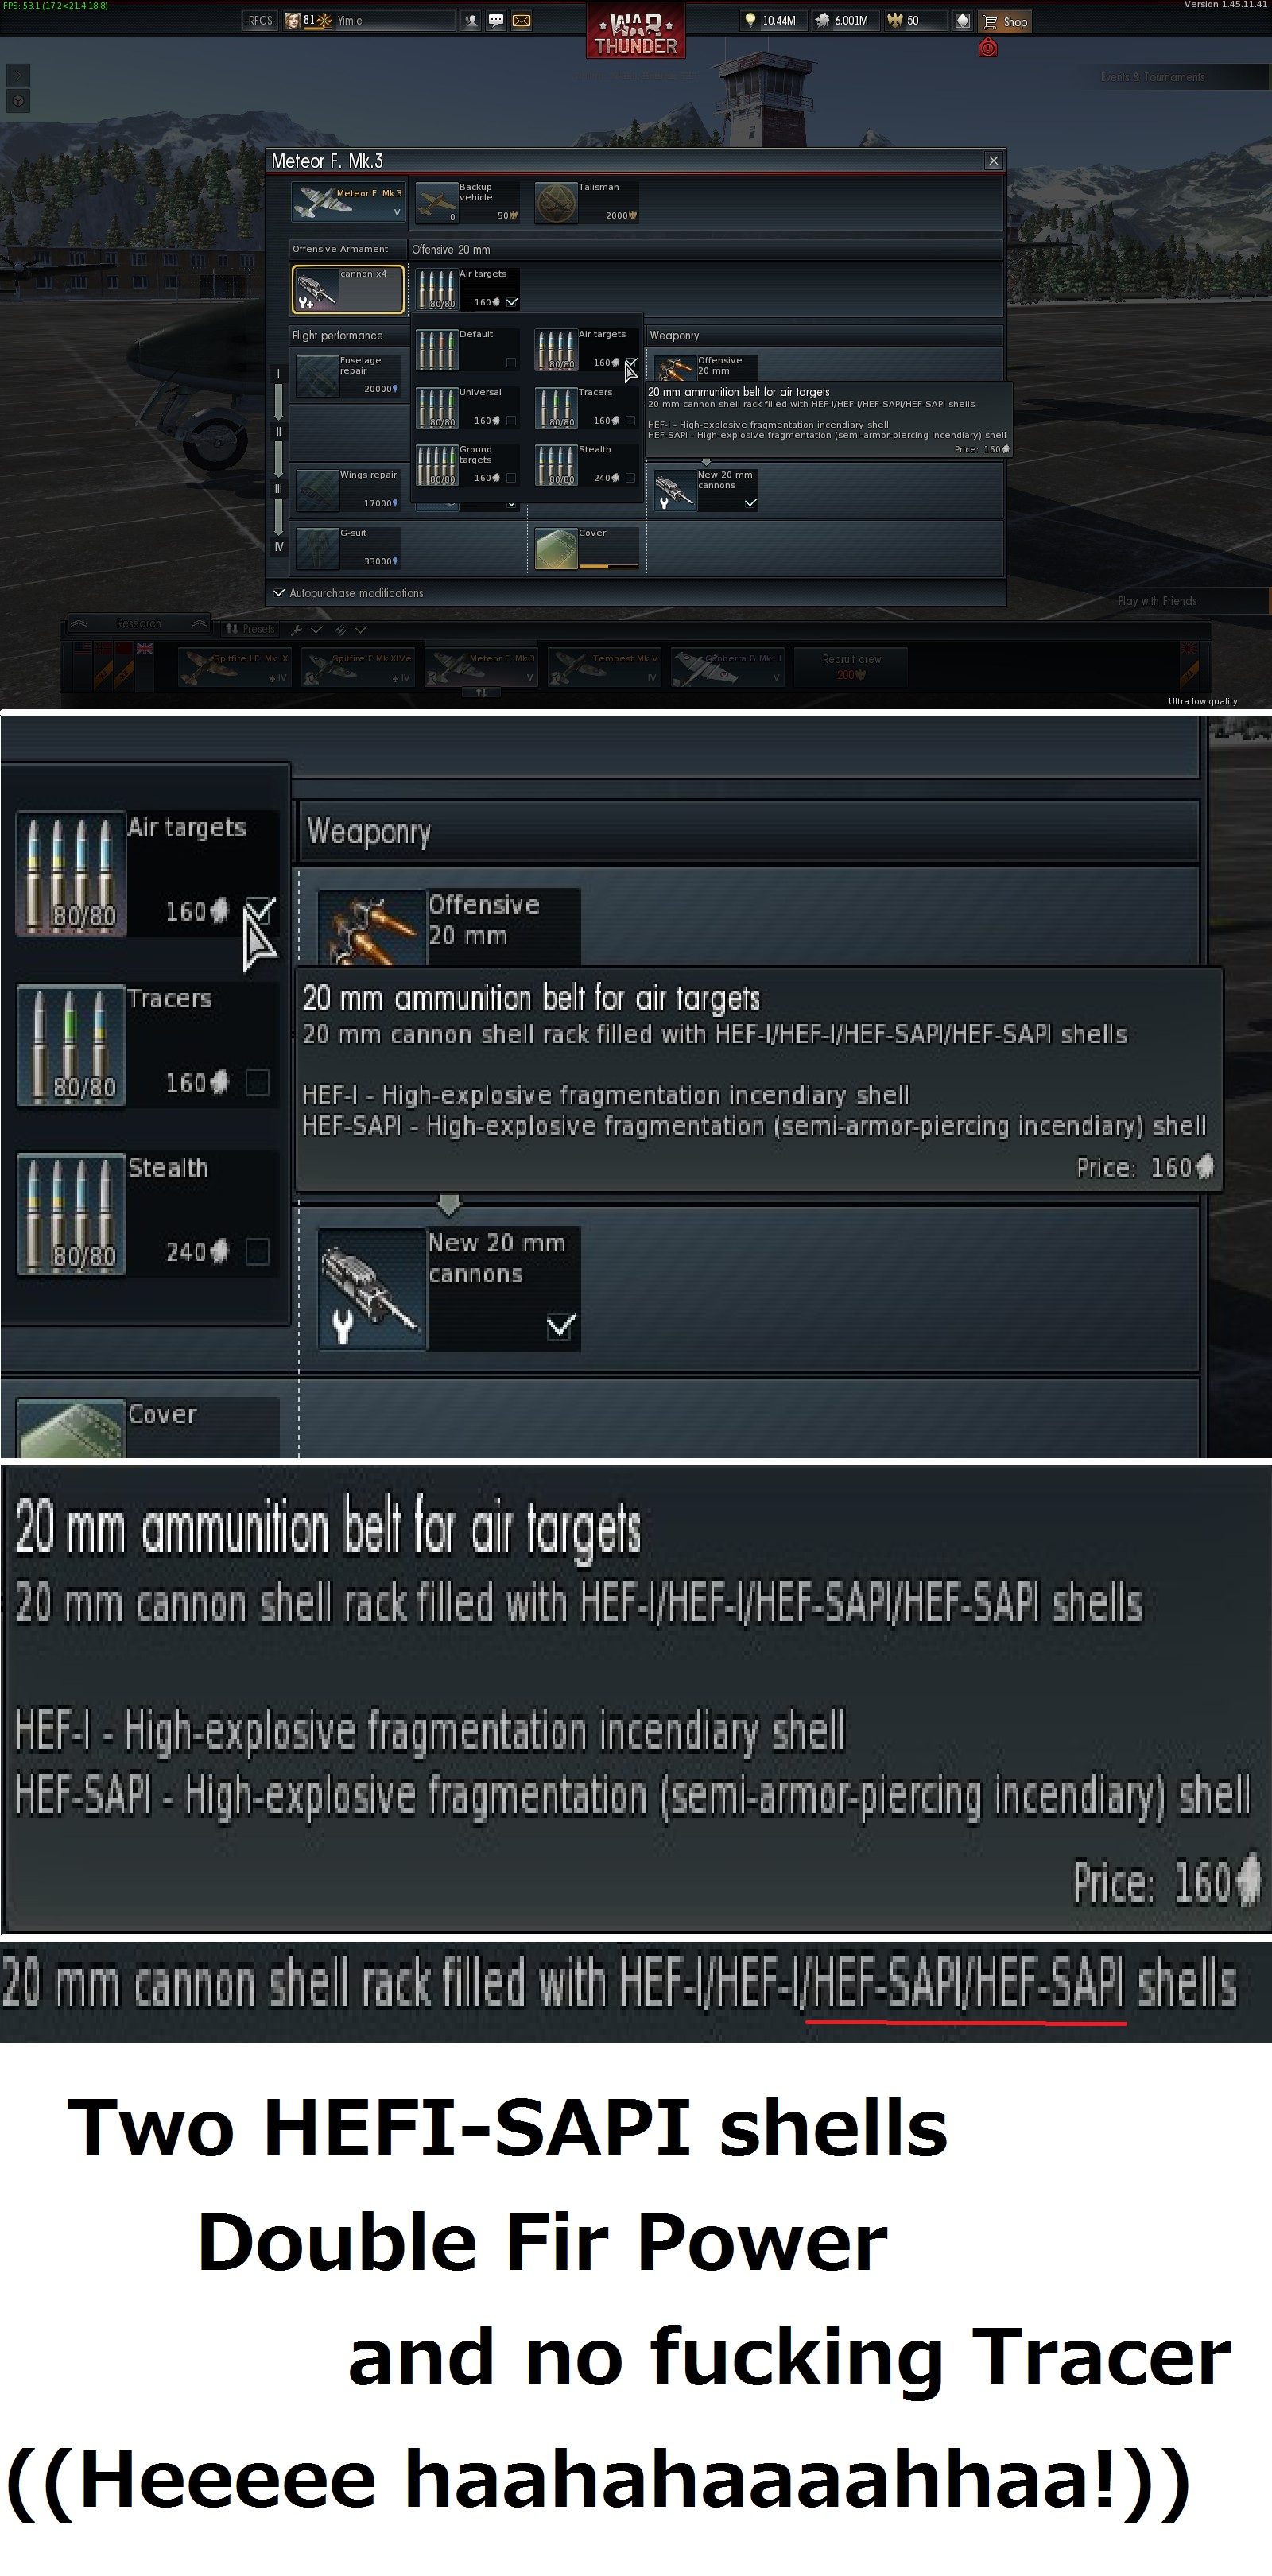1272x2576 pixels.
Task: Tick the Universal belt checkbox
Action: click(511, 421)
